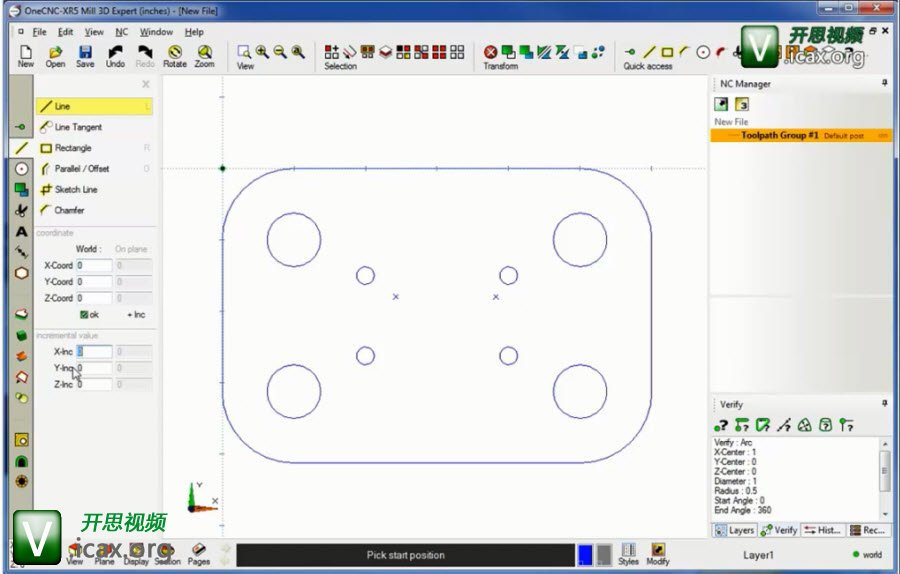Click the Pages button in bottom toolbar

point(199,554)
